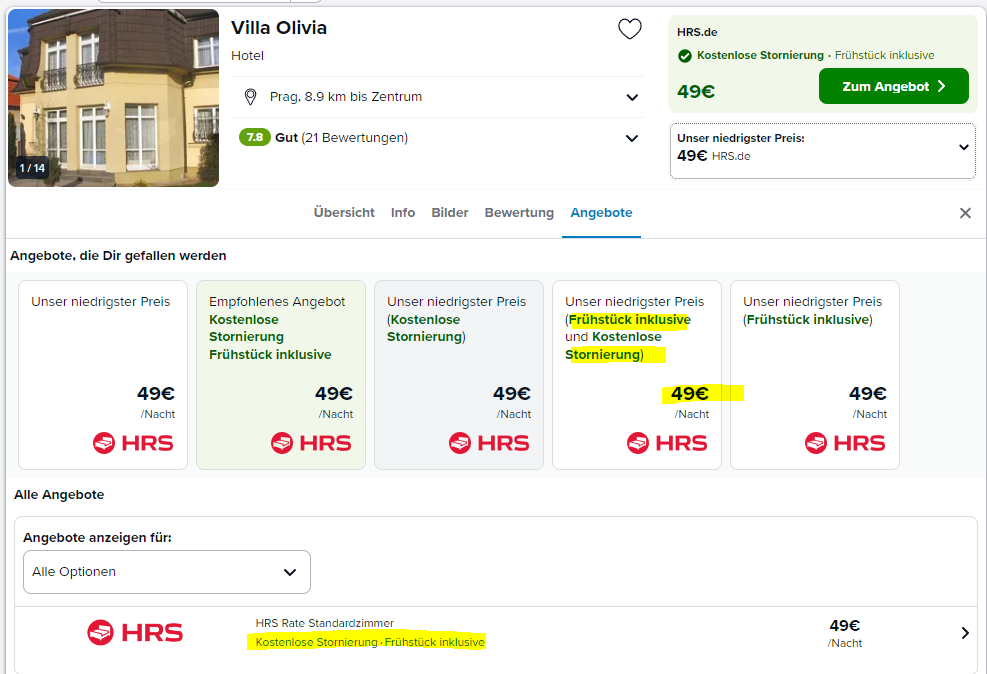The height and width of the screenshot is (674, 987).
Task: Open the Bewertung tab
Action: [519, 213]
